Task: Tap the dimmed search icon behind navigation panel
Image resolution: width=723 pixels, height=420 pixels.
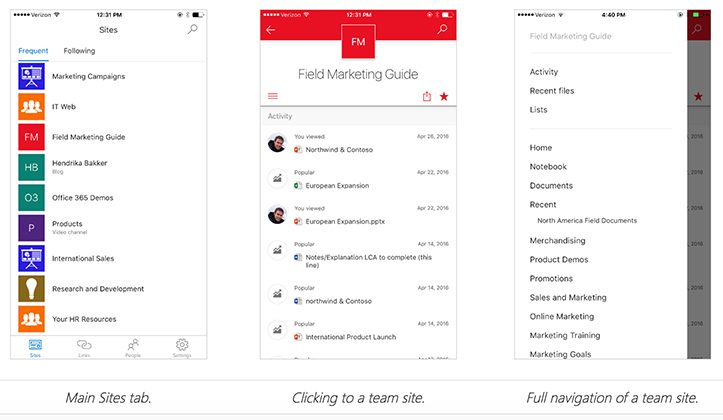Action: pos(697,29)
